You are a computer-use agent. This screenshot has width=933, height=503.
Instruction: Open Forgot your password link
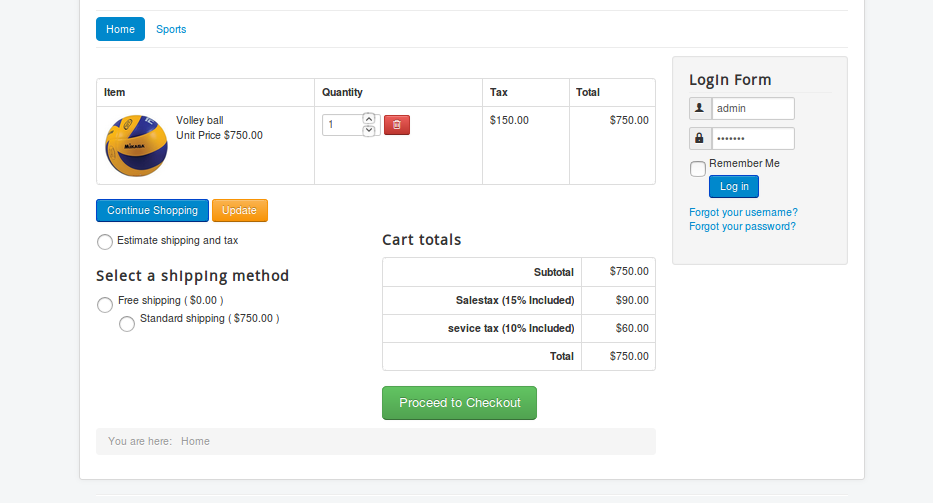(742, 226)
